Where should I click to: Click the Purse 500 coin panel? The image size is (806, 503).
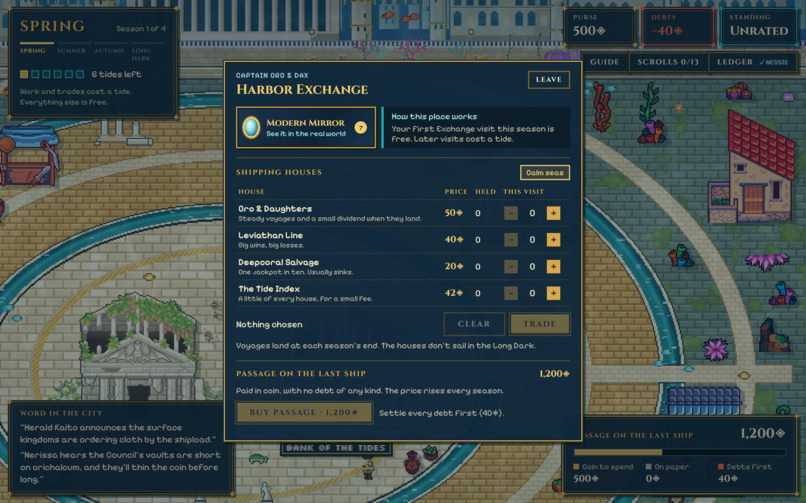(x=599, y=27)
